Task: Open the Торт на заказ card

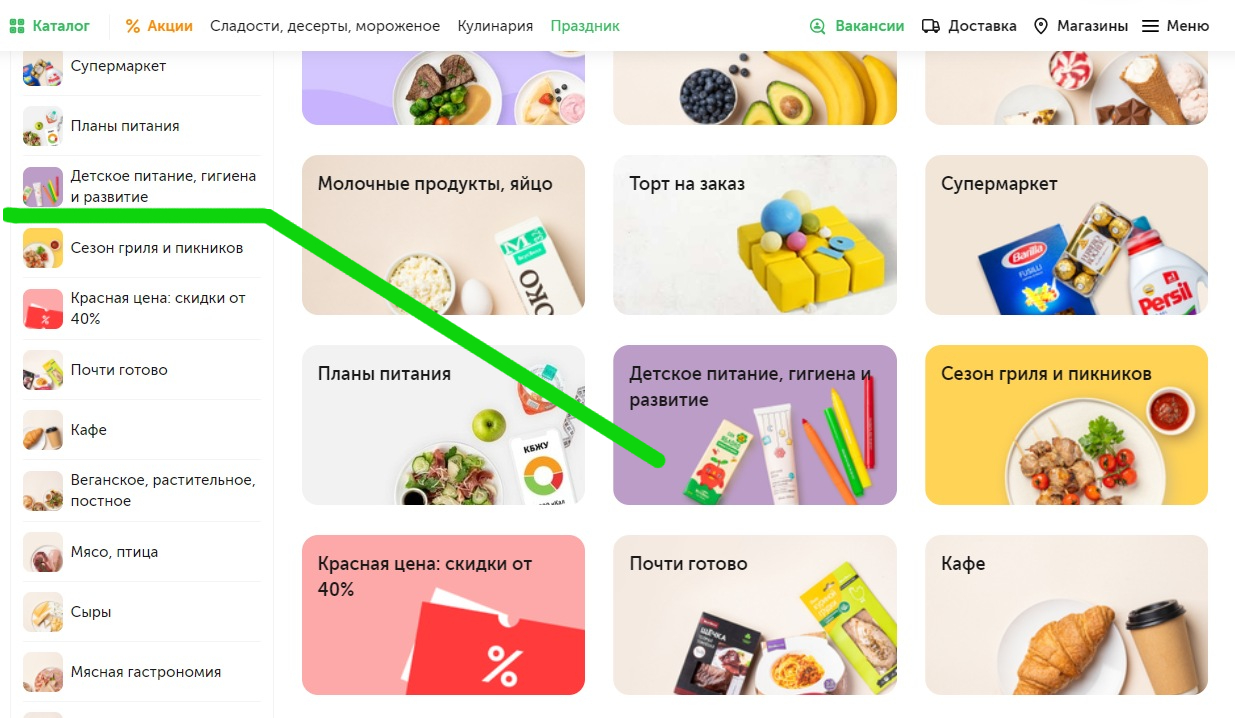Action: point(755,235)
